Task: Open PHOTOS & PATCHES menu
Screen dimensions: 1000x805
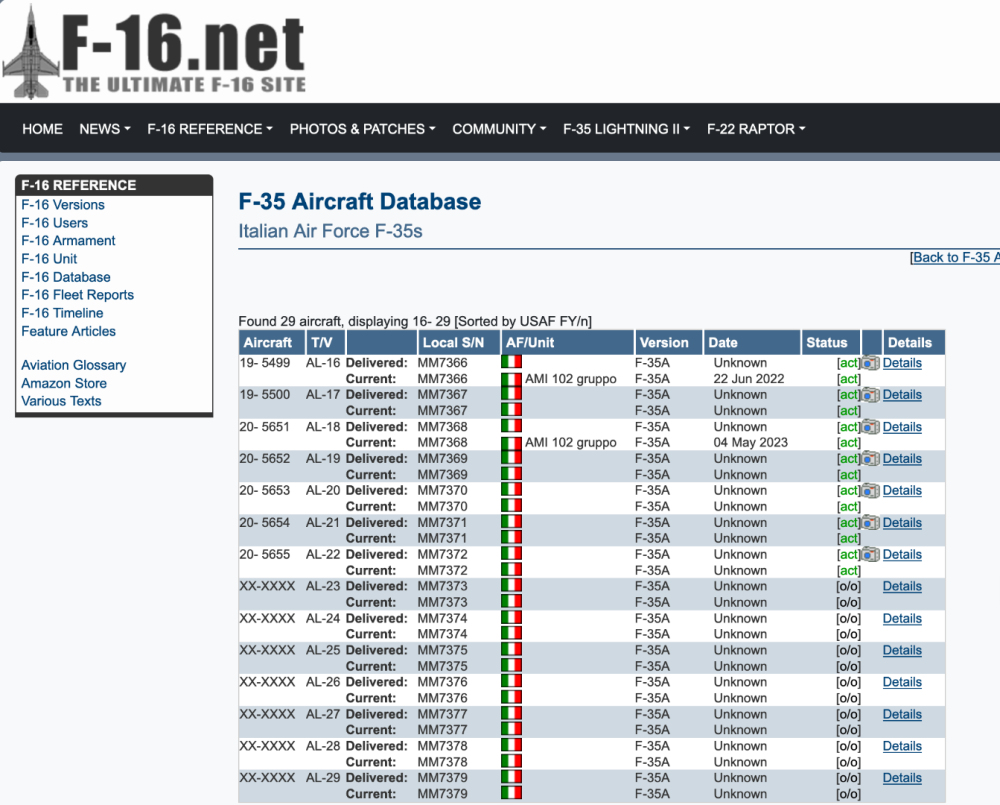Action: coord(363,129)
